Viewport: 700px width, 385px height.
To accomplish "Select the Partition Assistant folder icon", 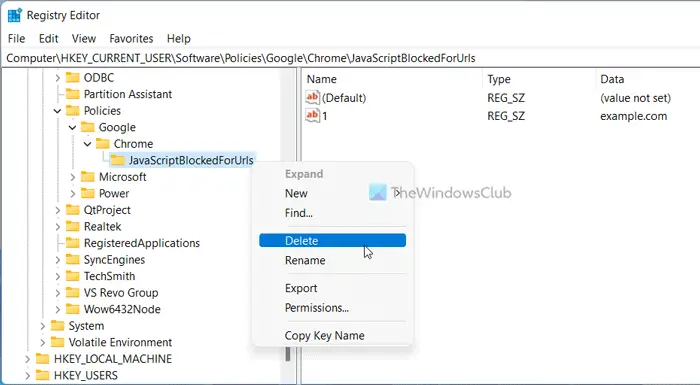I will point(72,94).
